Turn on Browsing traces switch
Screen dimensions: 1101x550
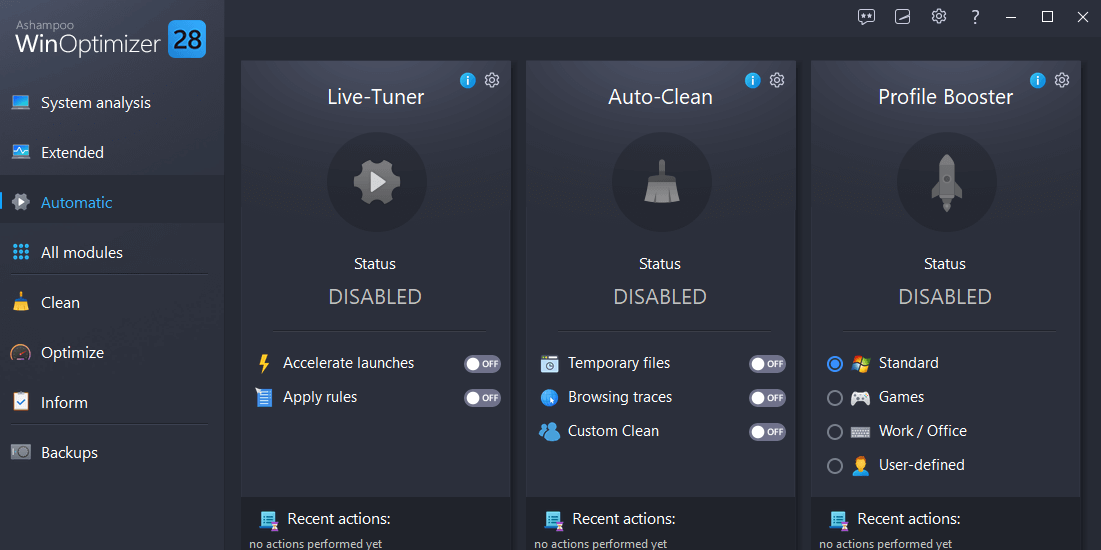pos(767,398)
